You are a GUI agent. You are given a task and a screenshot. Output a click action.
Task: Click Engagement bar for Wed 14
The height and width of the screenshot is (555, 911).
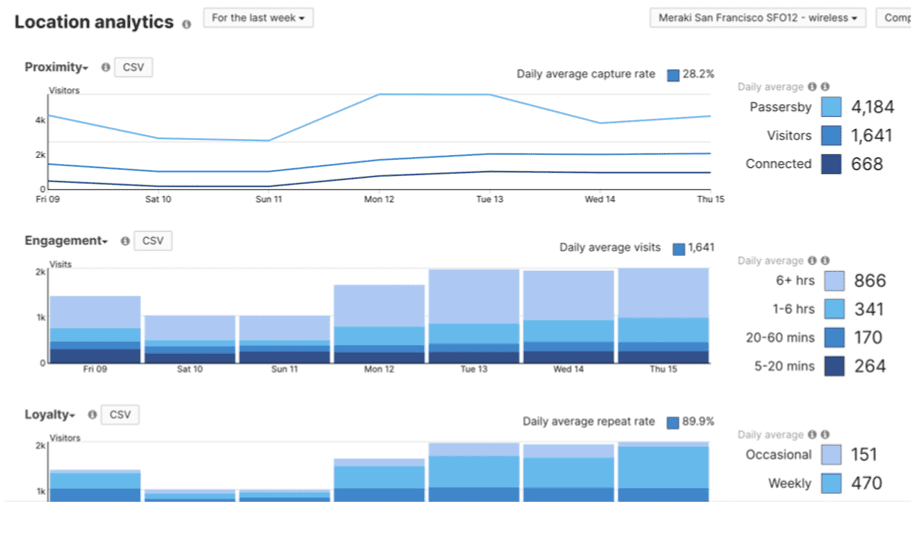(x=569, y=317)
